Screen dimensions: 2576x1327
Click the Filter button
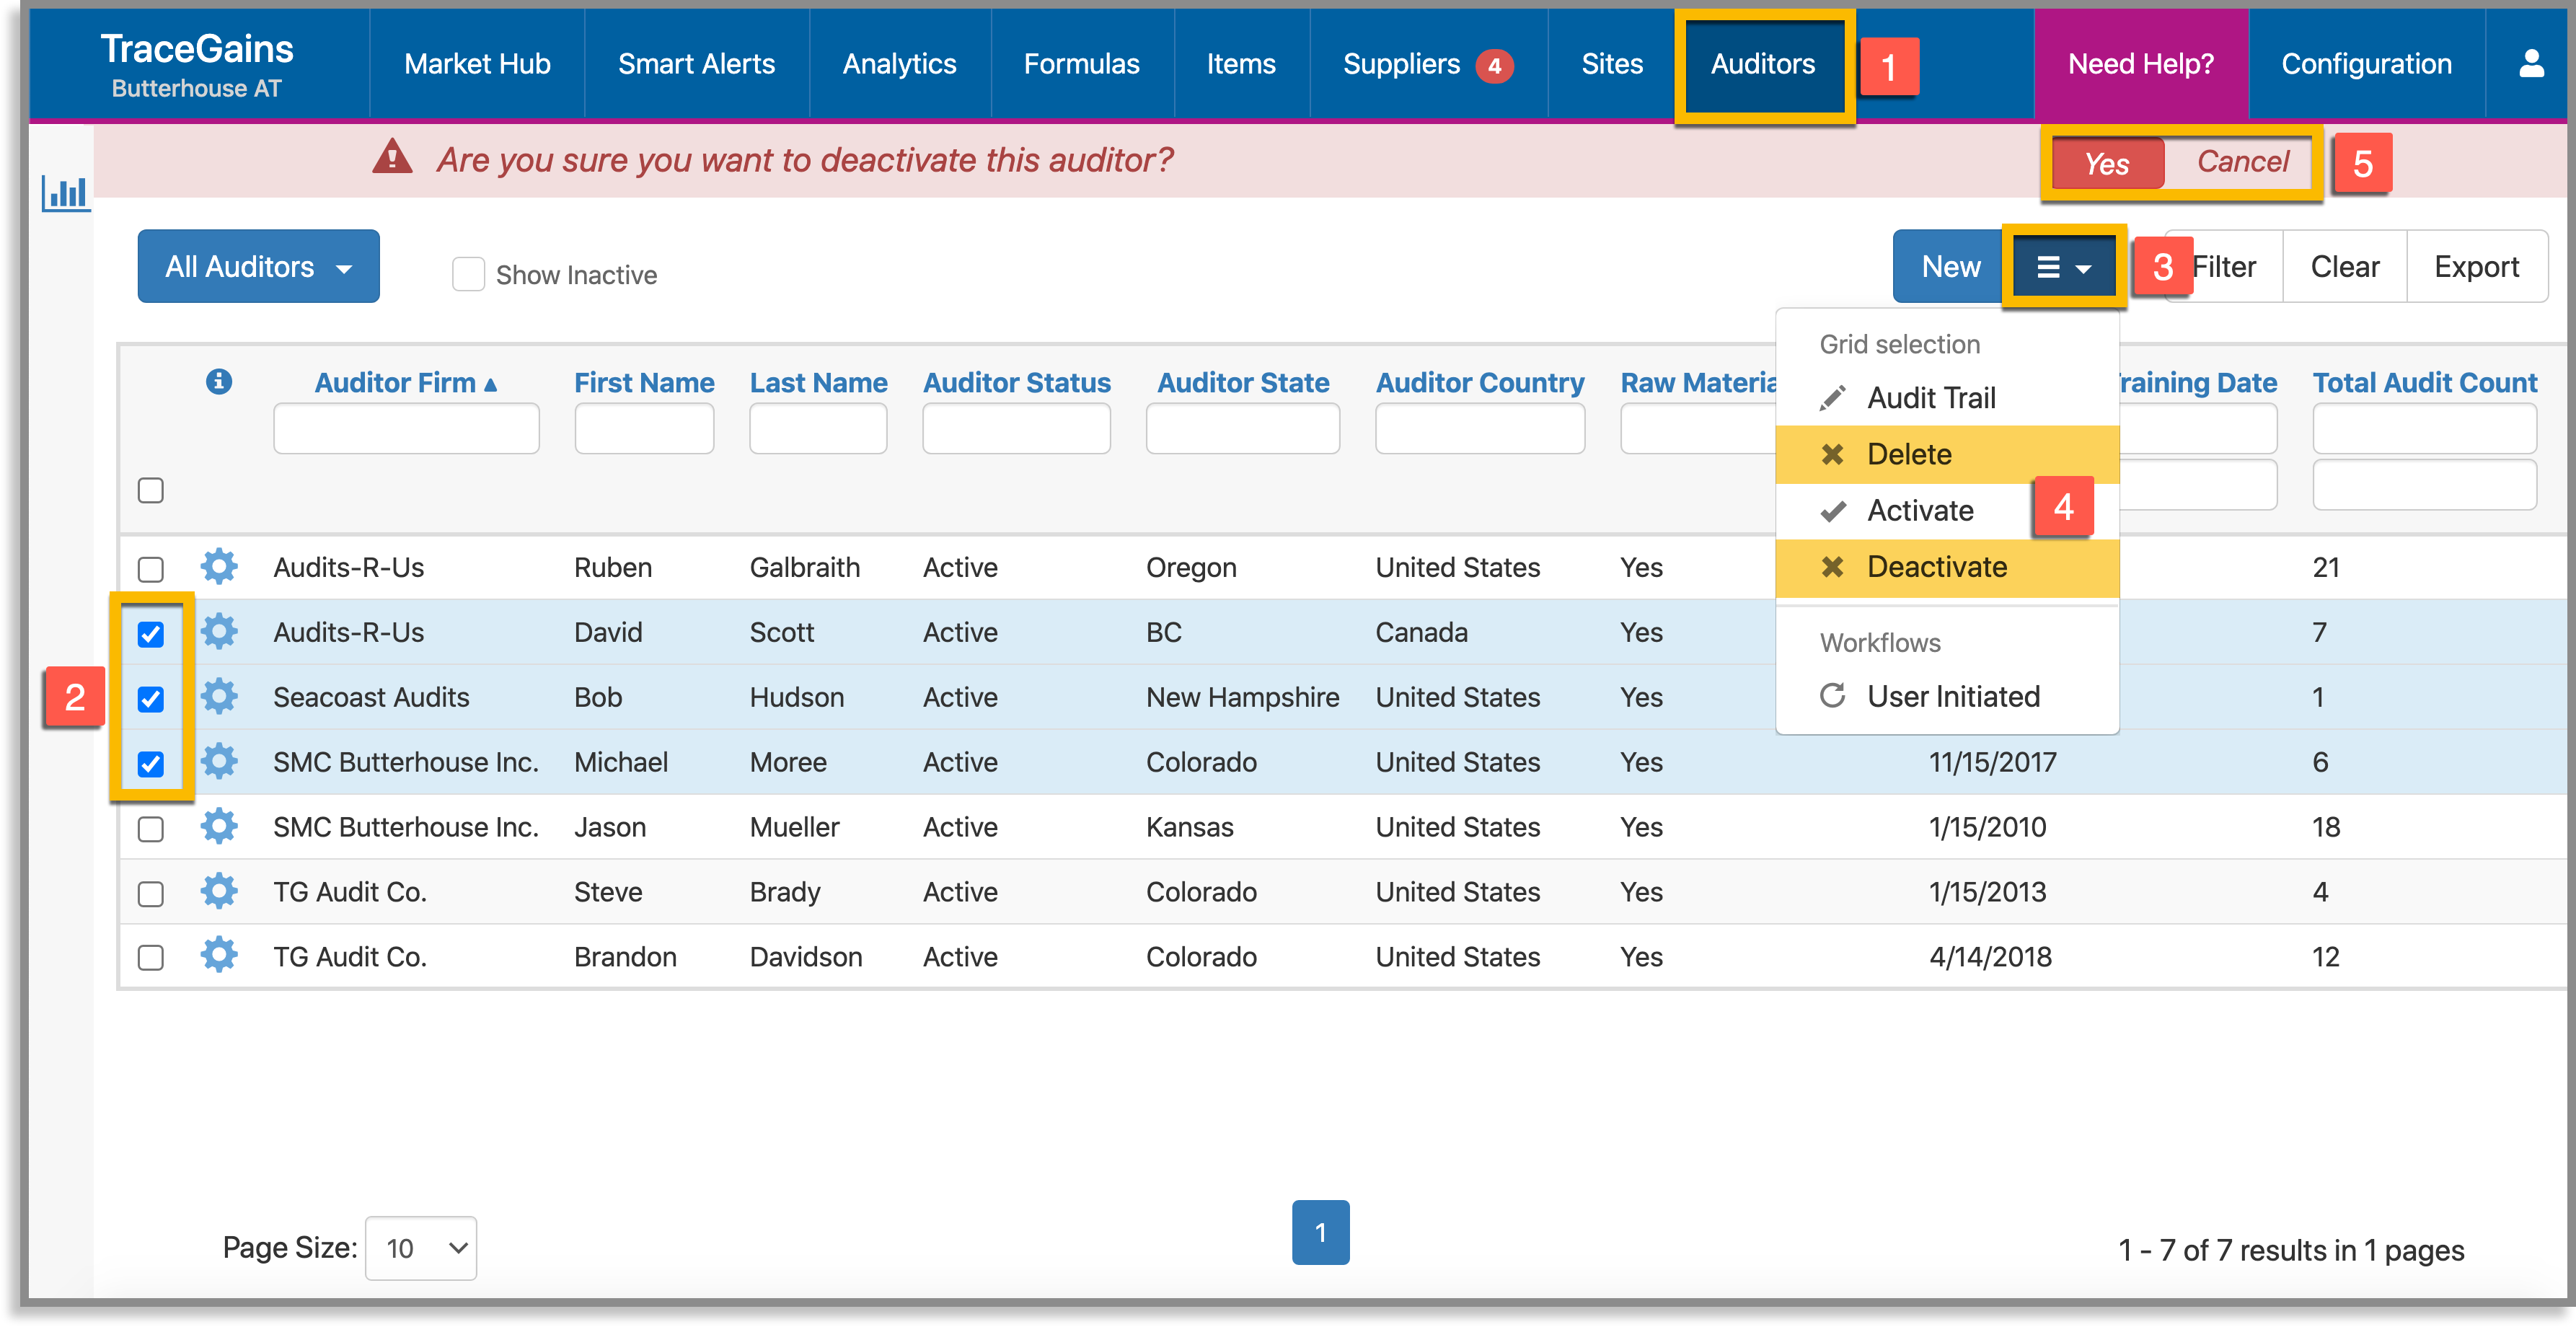click(2224, 266)
